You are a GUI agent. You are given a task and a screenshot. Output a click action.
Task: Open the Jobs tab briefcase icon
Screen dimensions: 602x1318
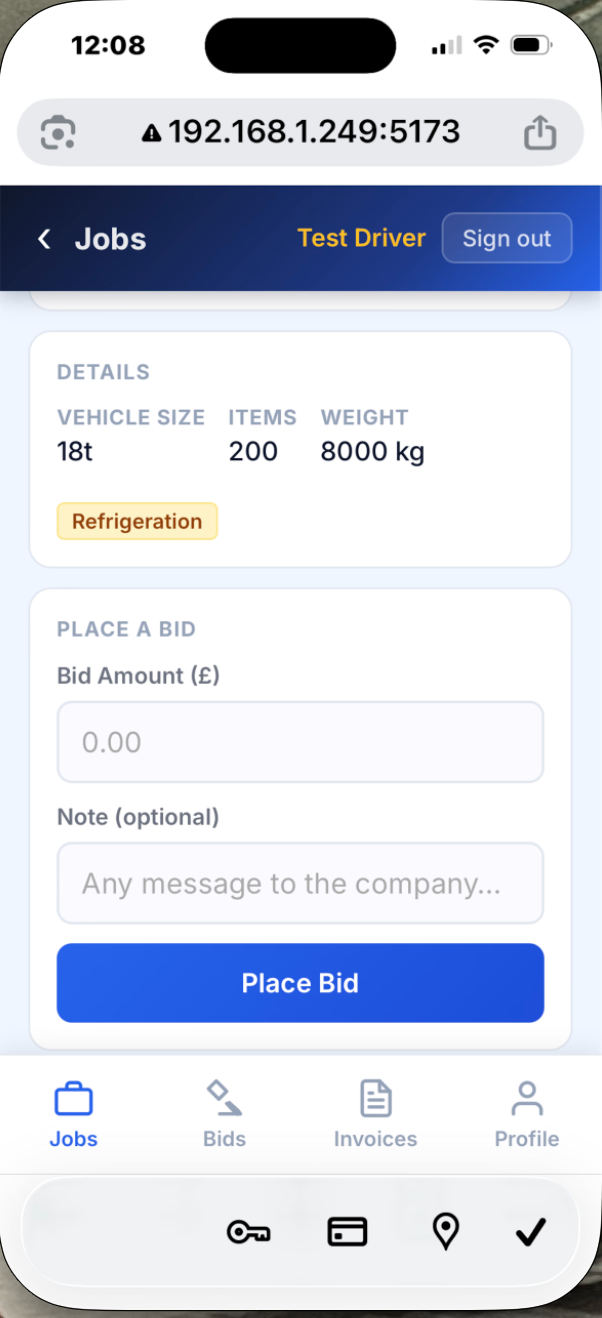(73, 1100)
